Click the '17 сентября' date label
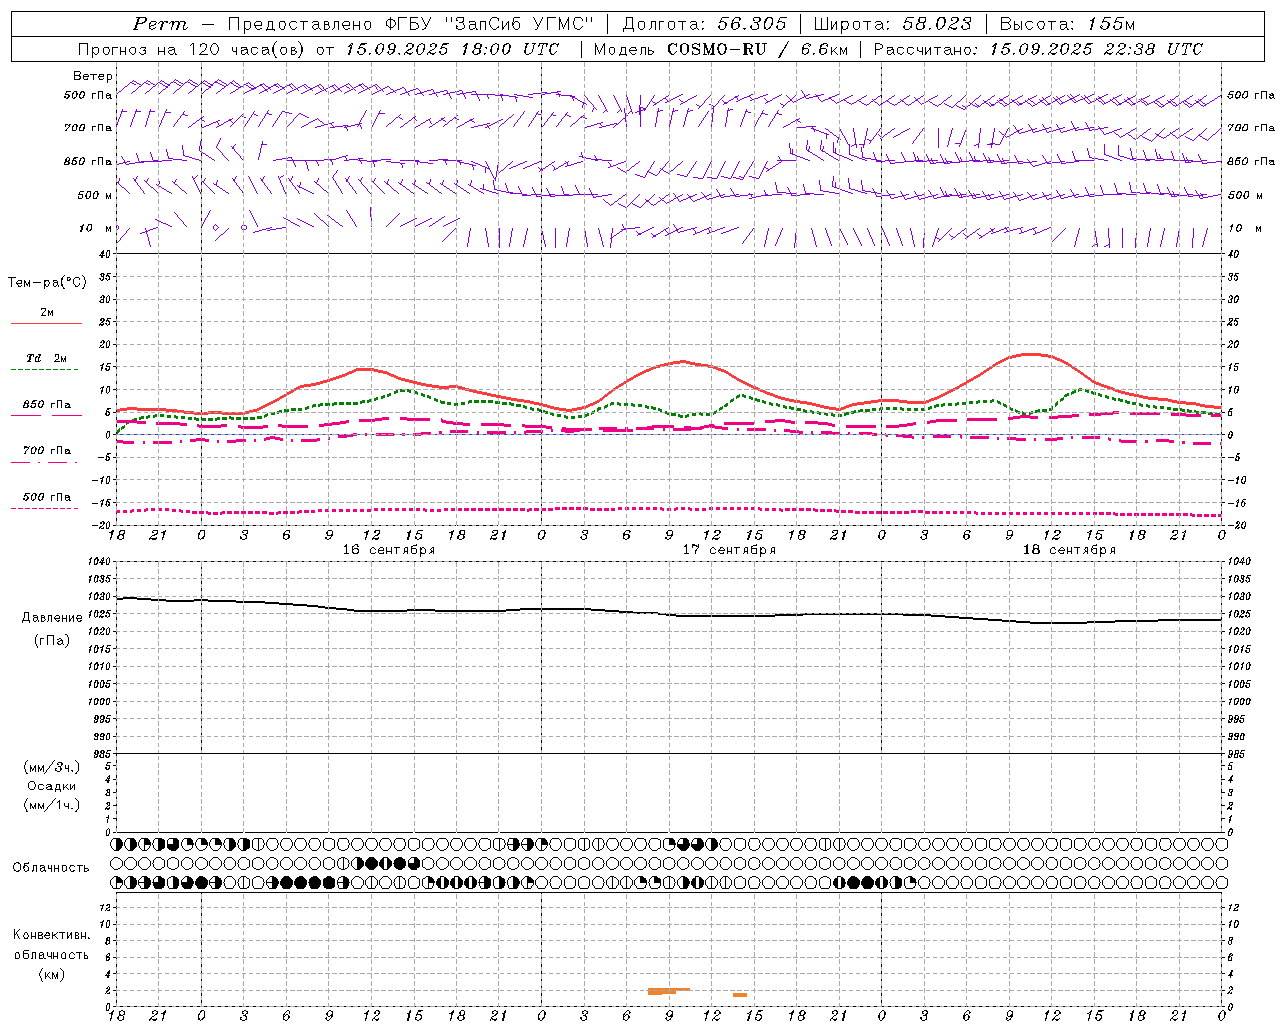 729,550
